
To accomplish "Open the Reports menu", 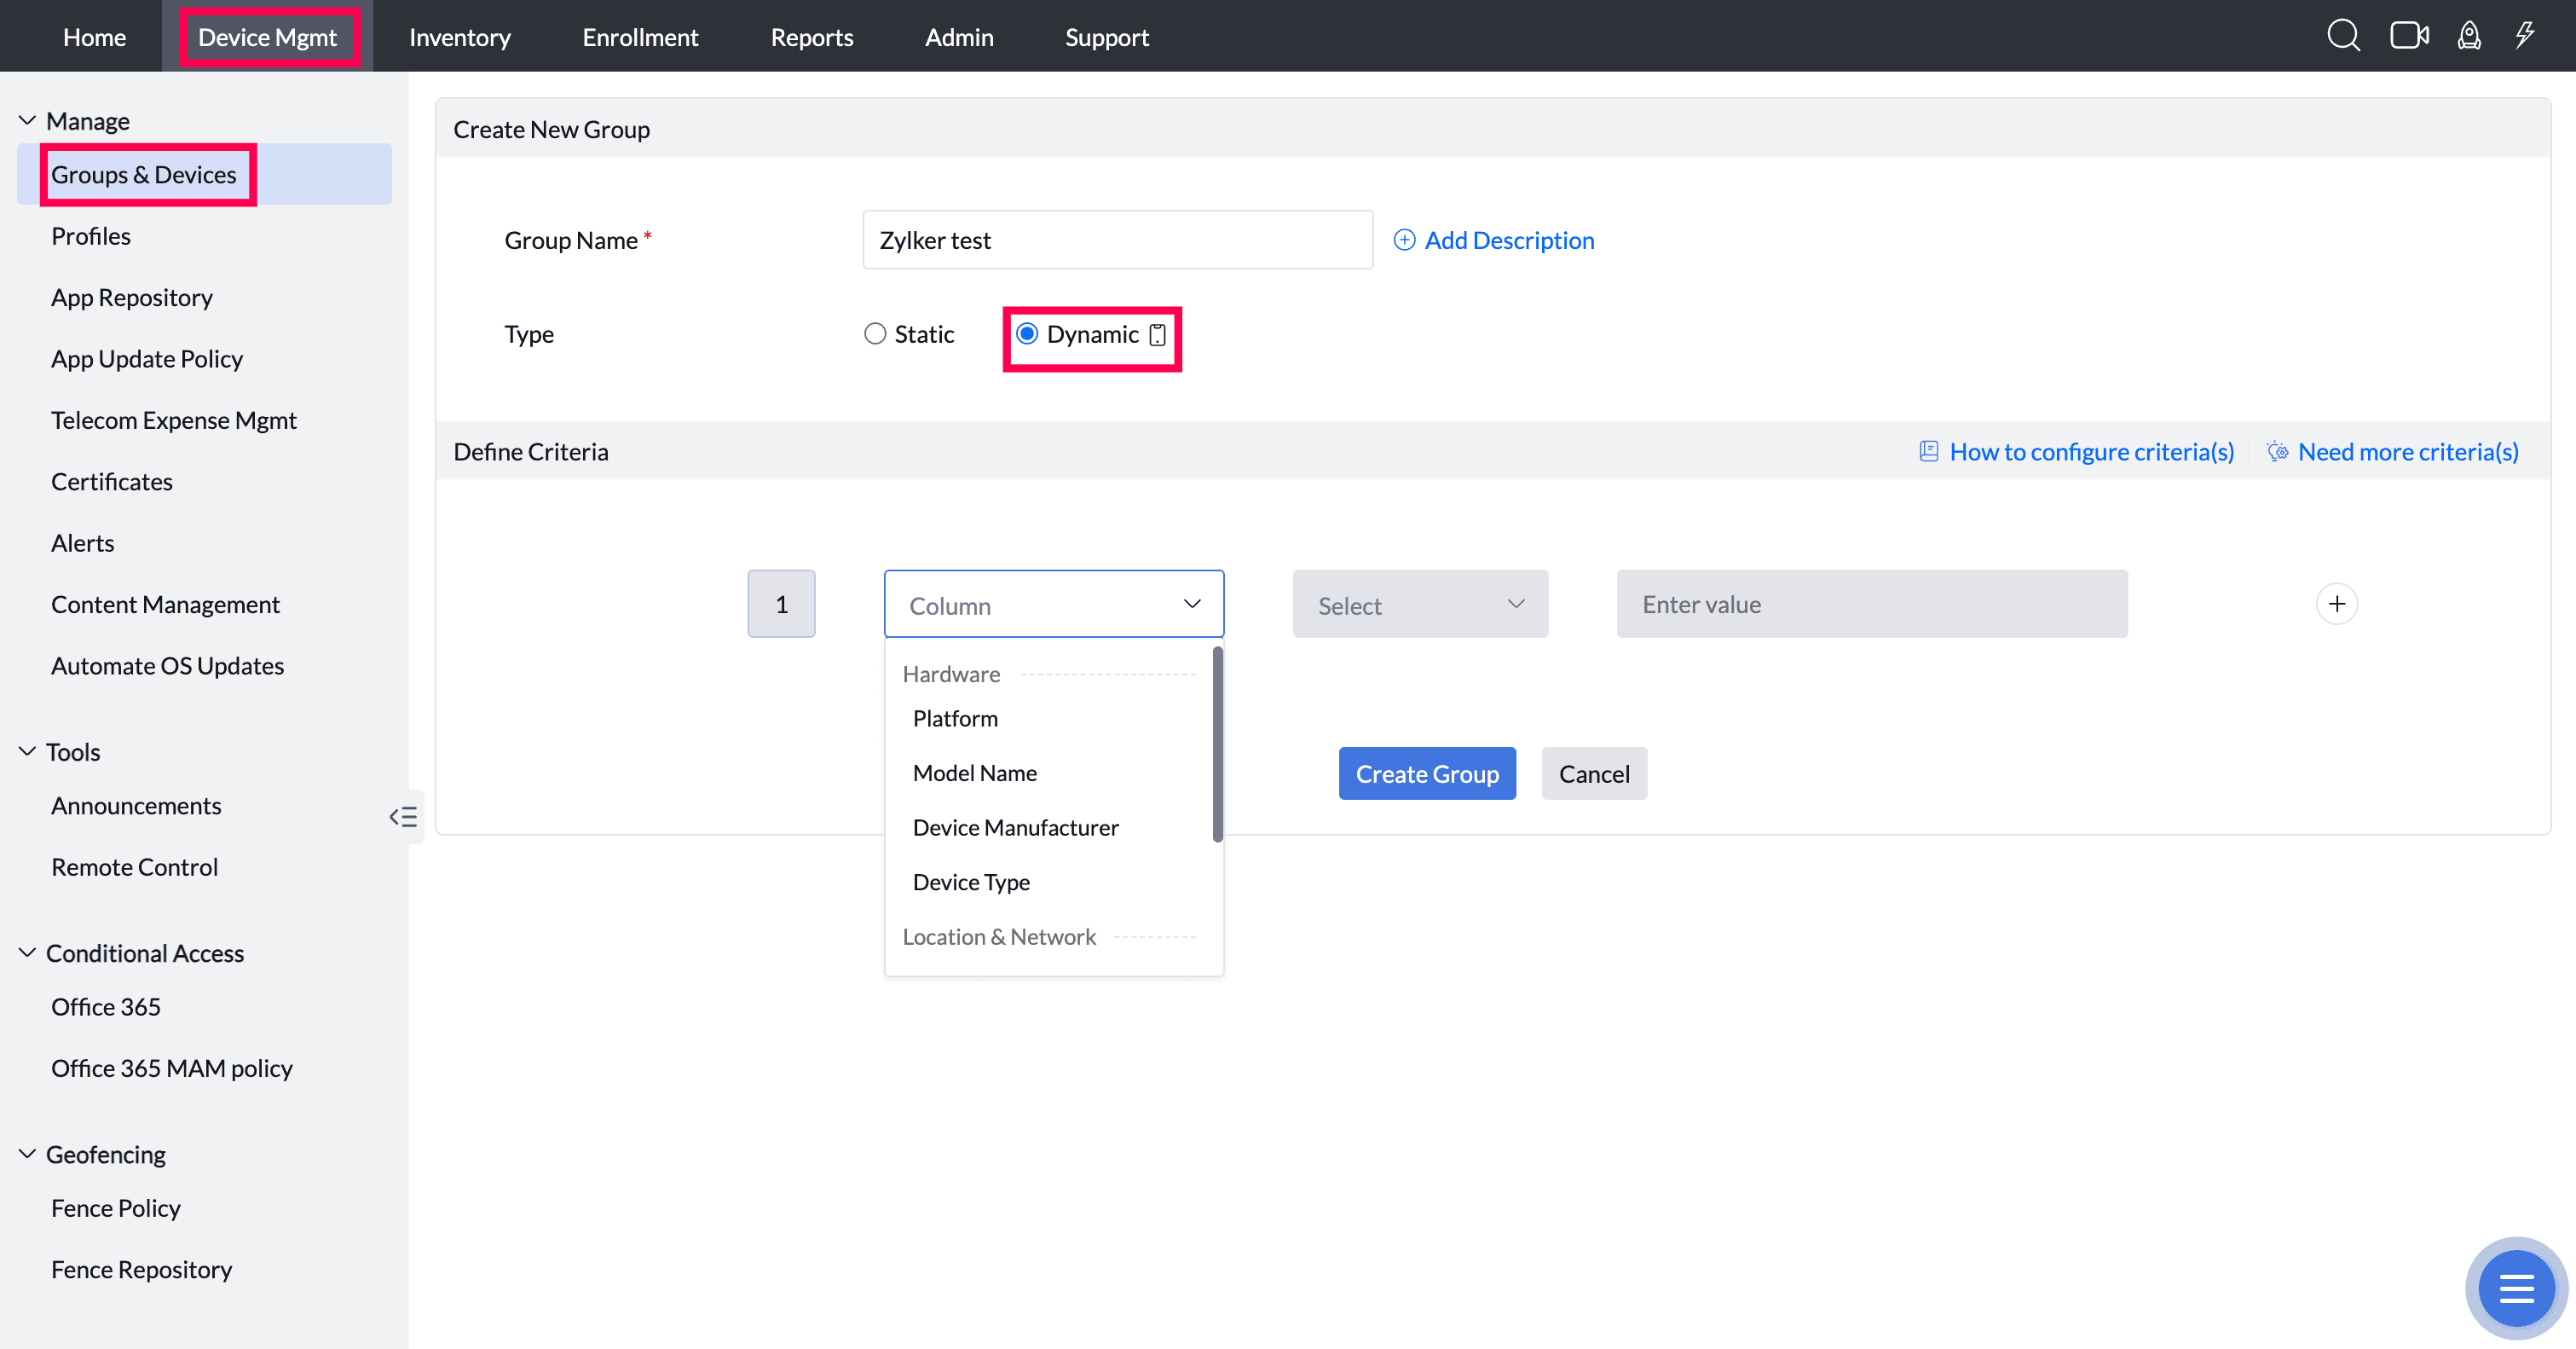I will [x=811, y=36].
